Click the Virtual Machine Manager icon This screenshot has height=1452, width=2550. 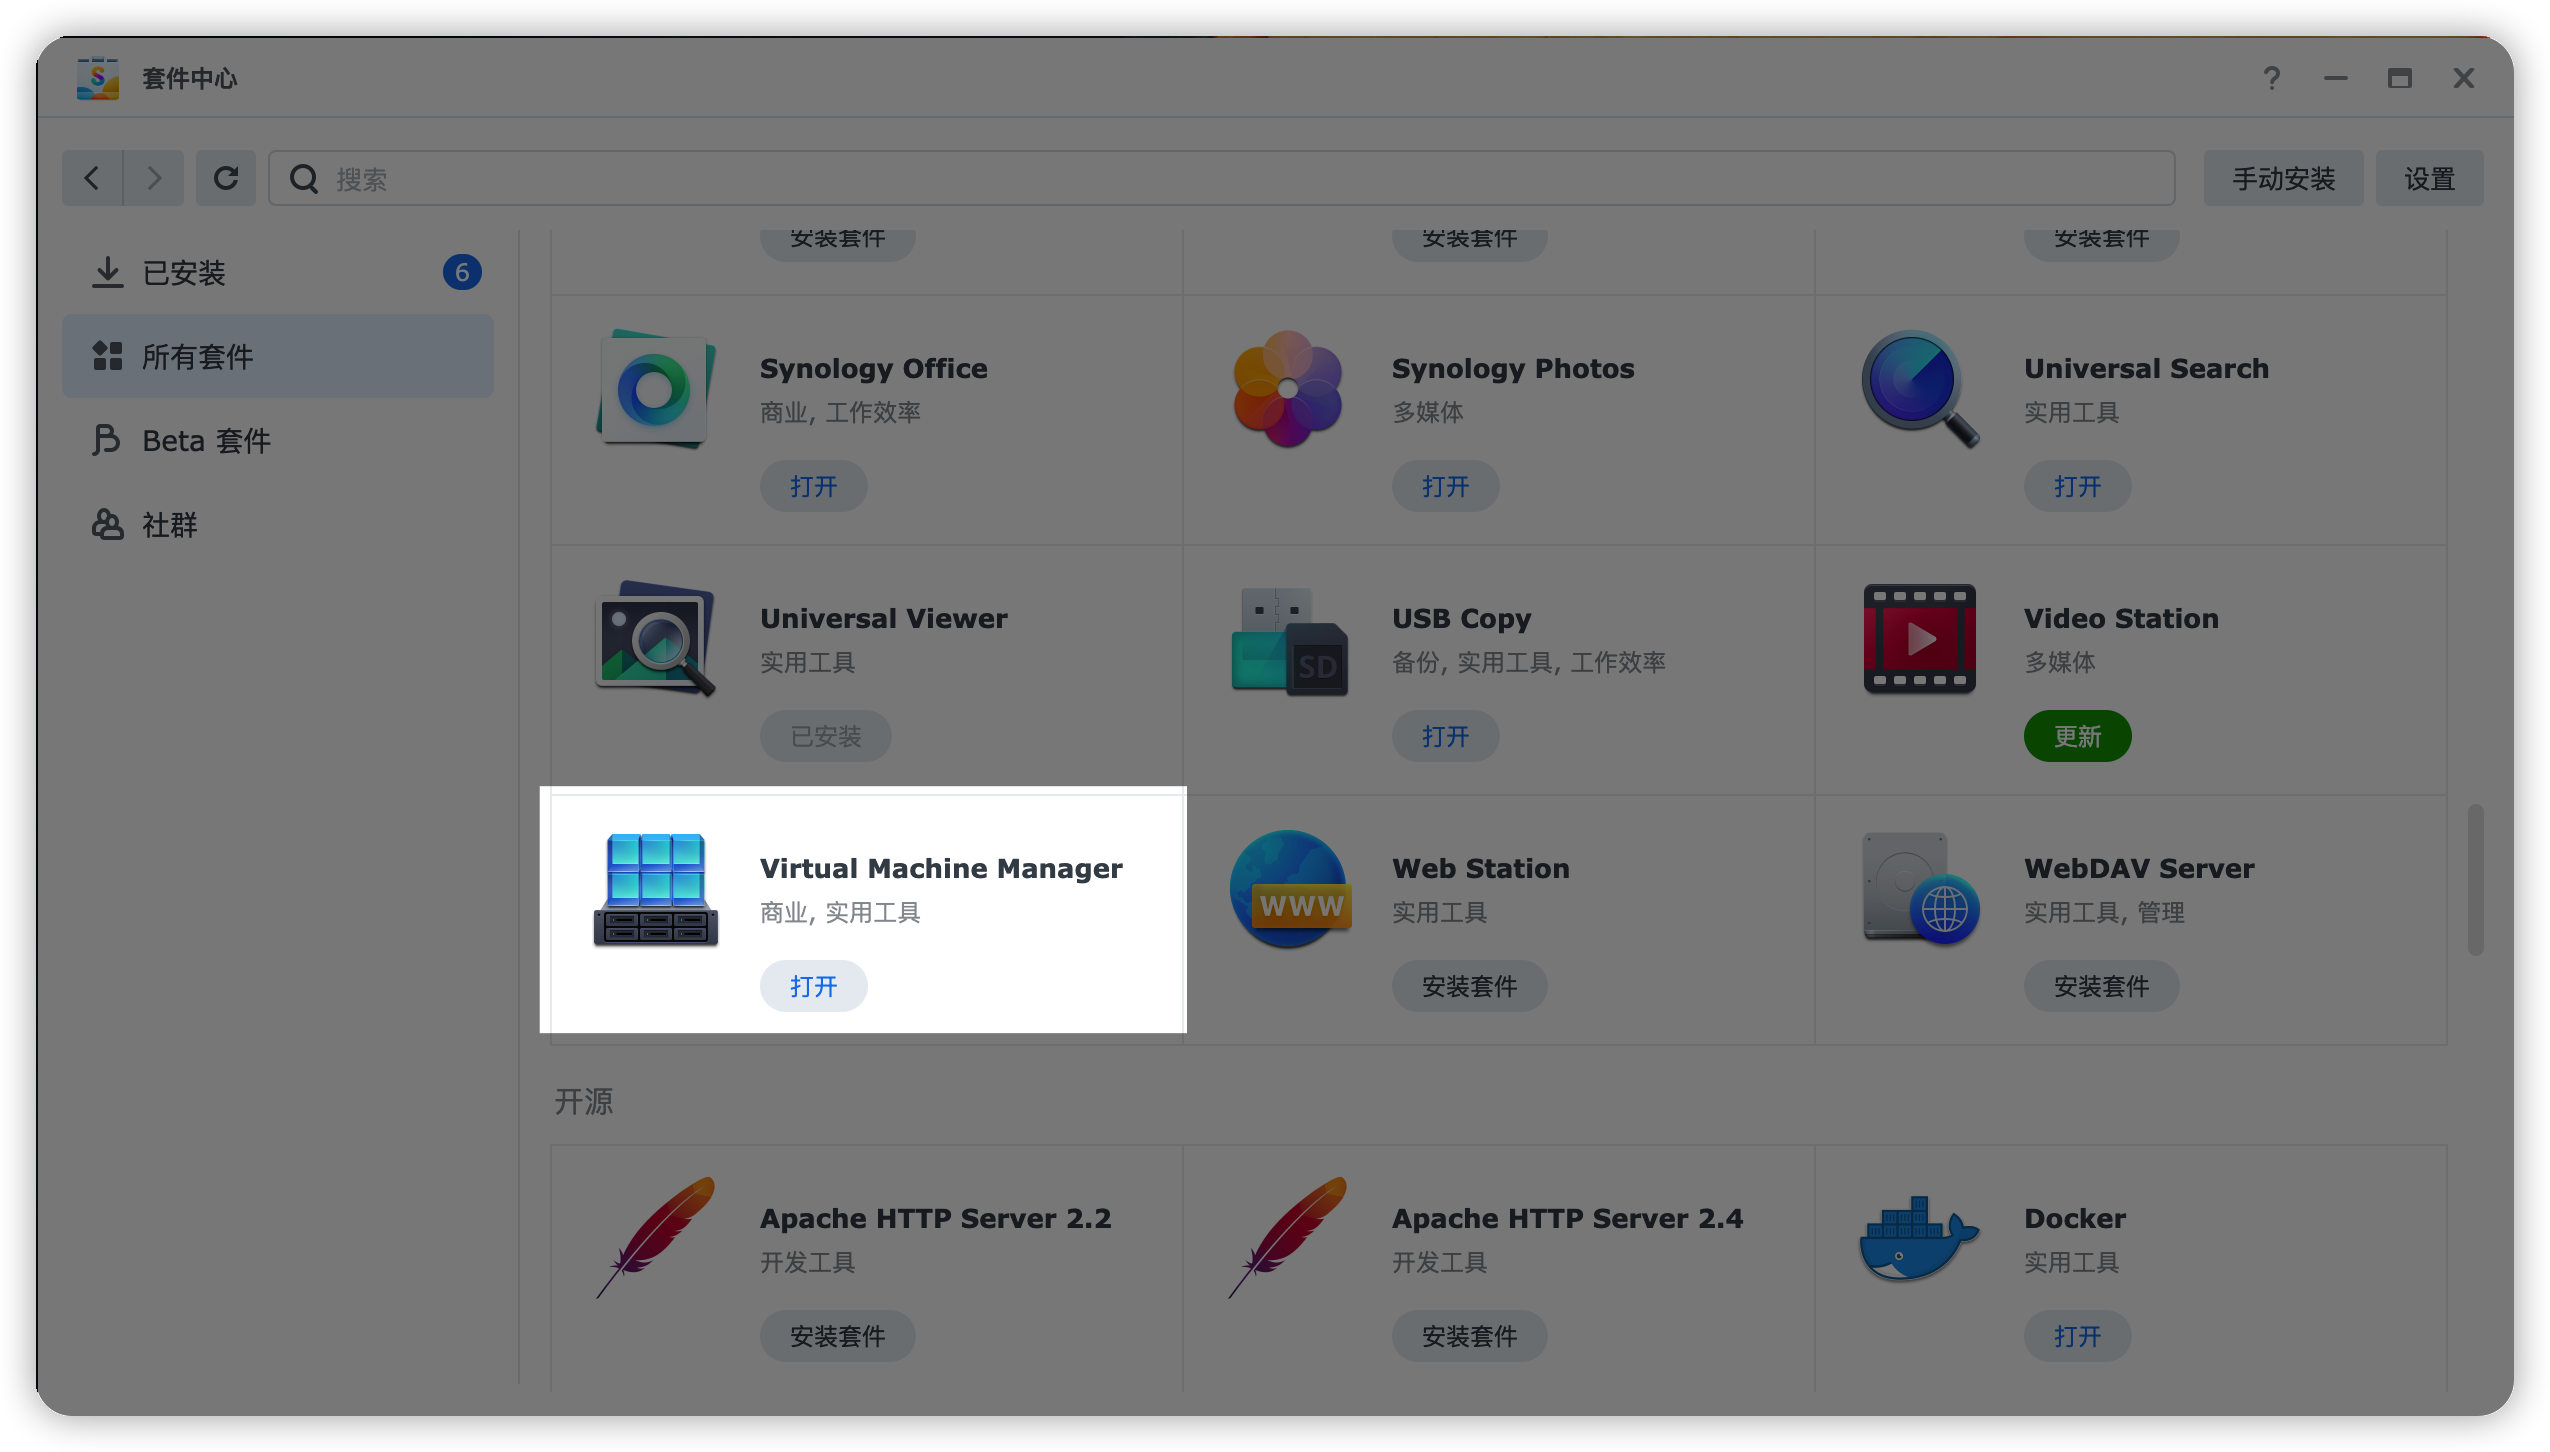click(x=656, y=889)
